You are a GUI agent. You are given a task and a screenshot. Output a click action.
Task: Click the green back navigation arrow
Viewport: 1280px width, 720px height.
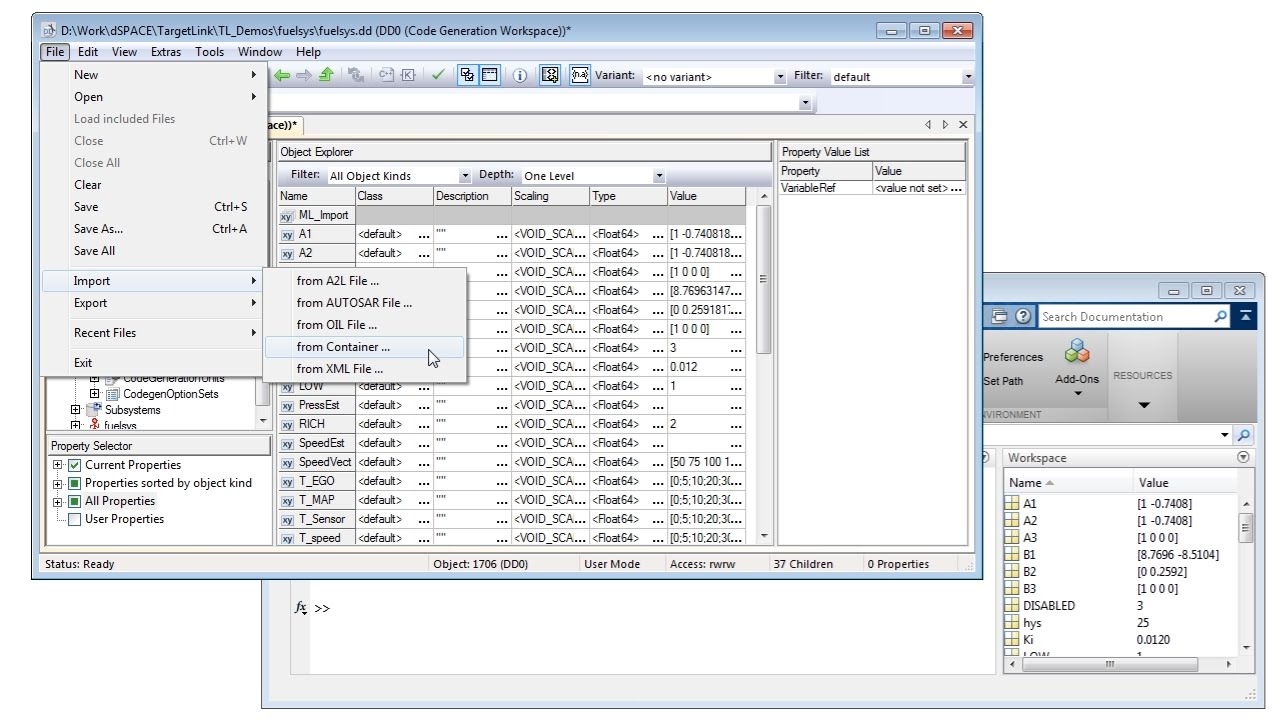[x=283, y=75]
